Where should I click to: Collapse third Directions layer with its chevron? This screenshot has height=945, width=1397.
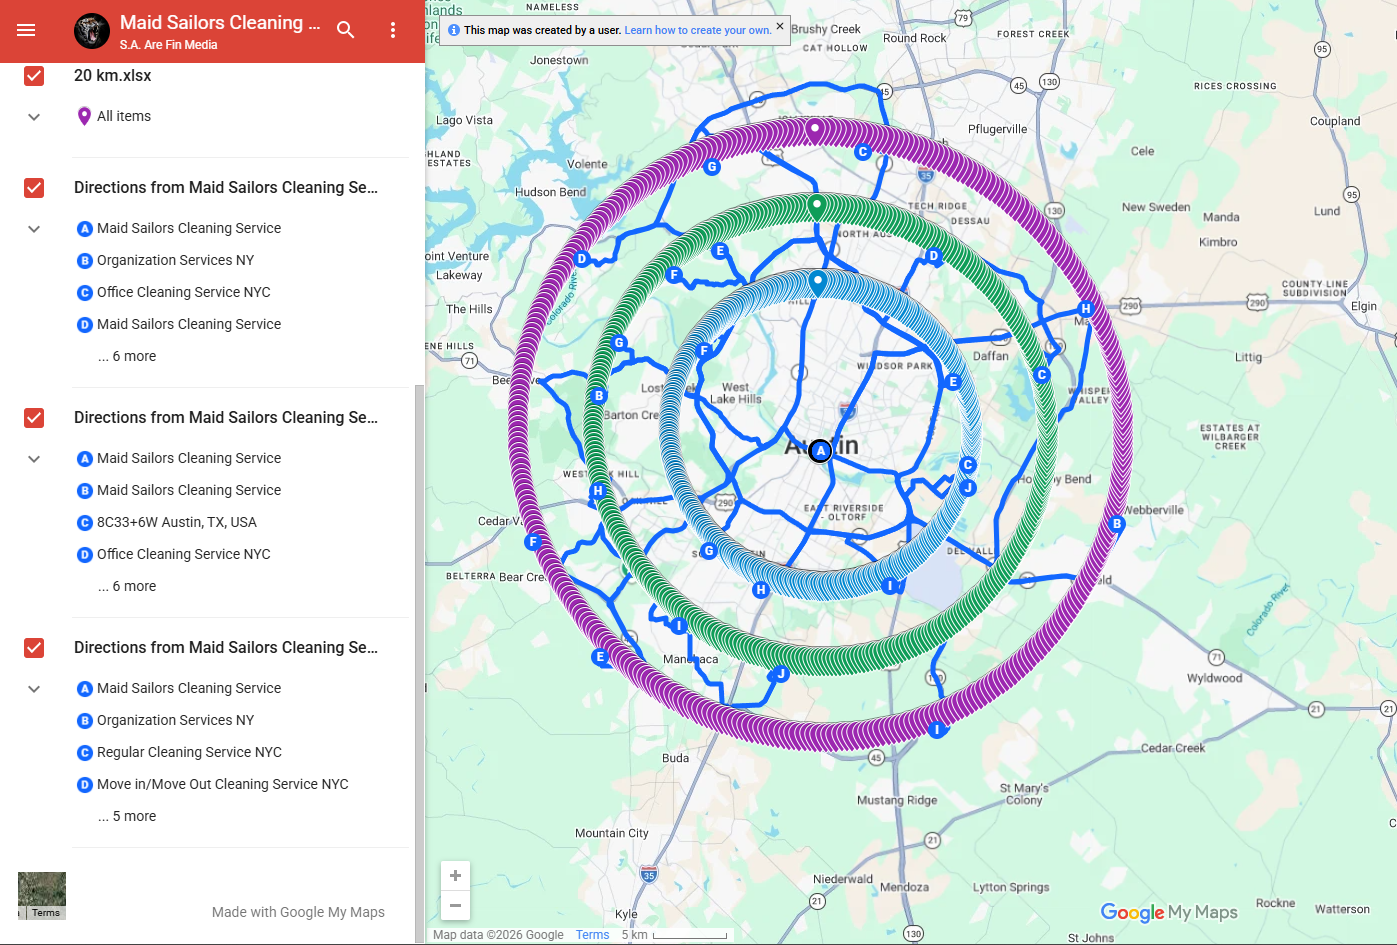[34, 689]
